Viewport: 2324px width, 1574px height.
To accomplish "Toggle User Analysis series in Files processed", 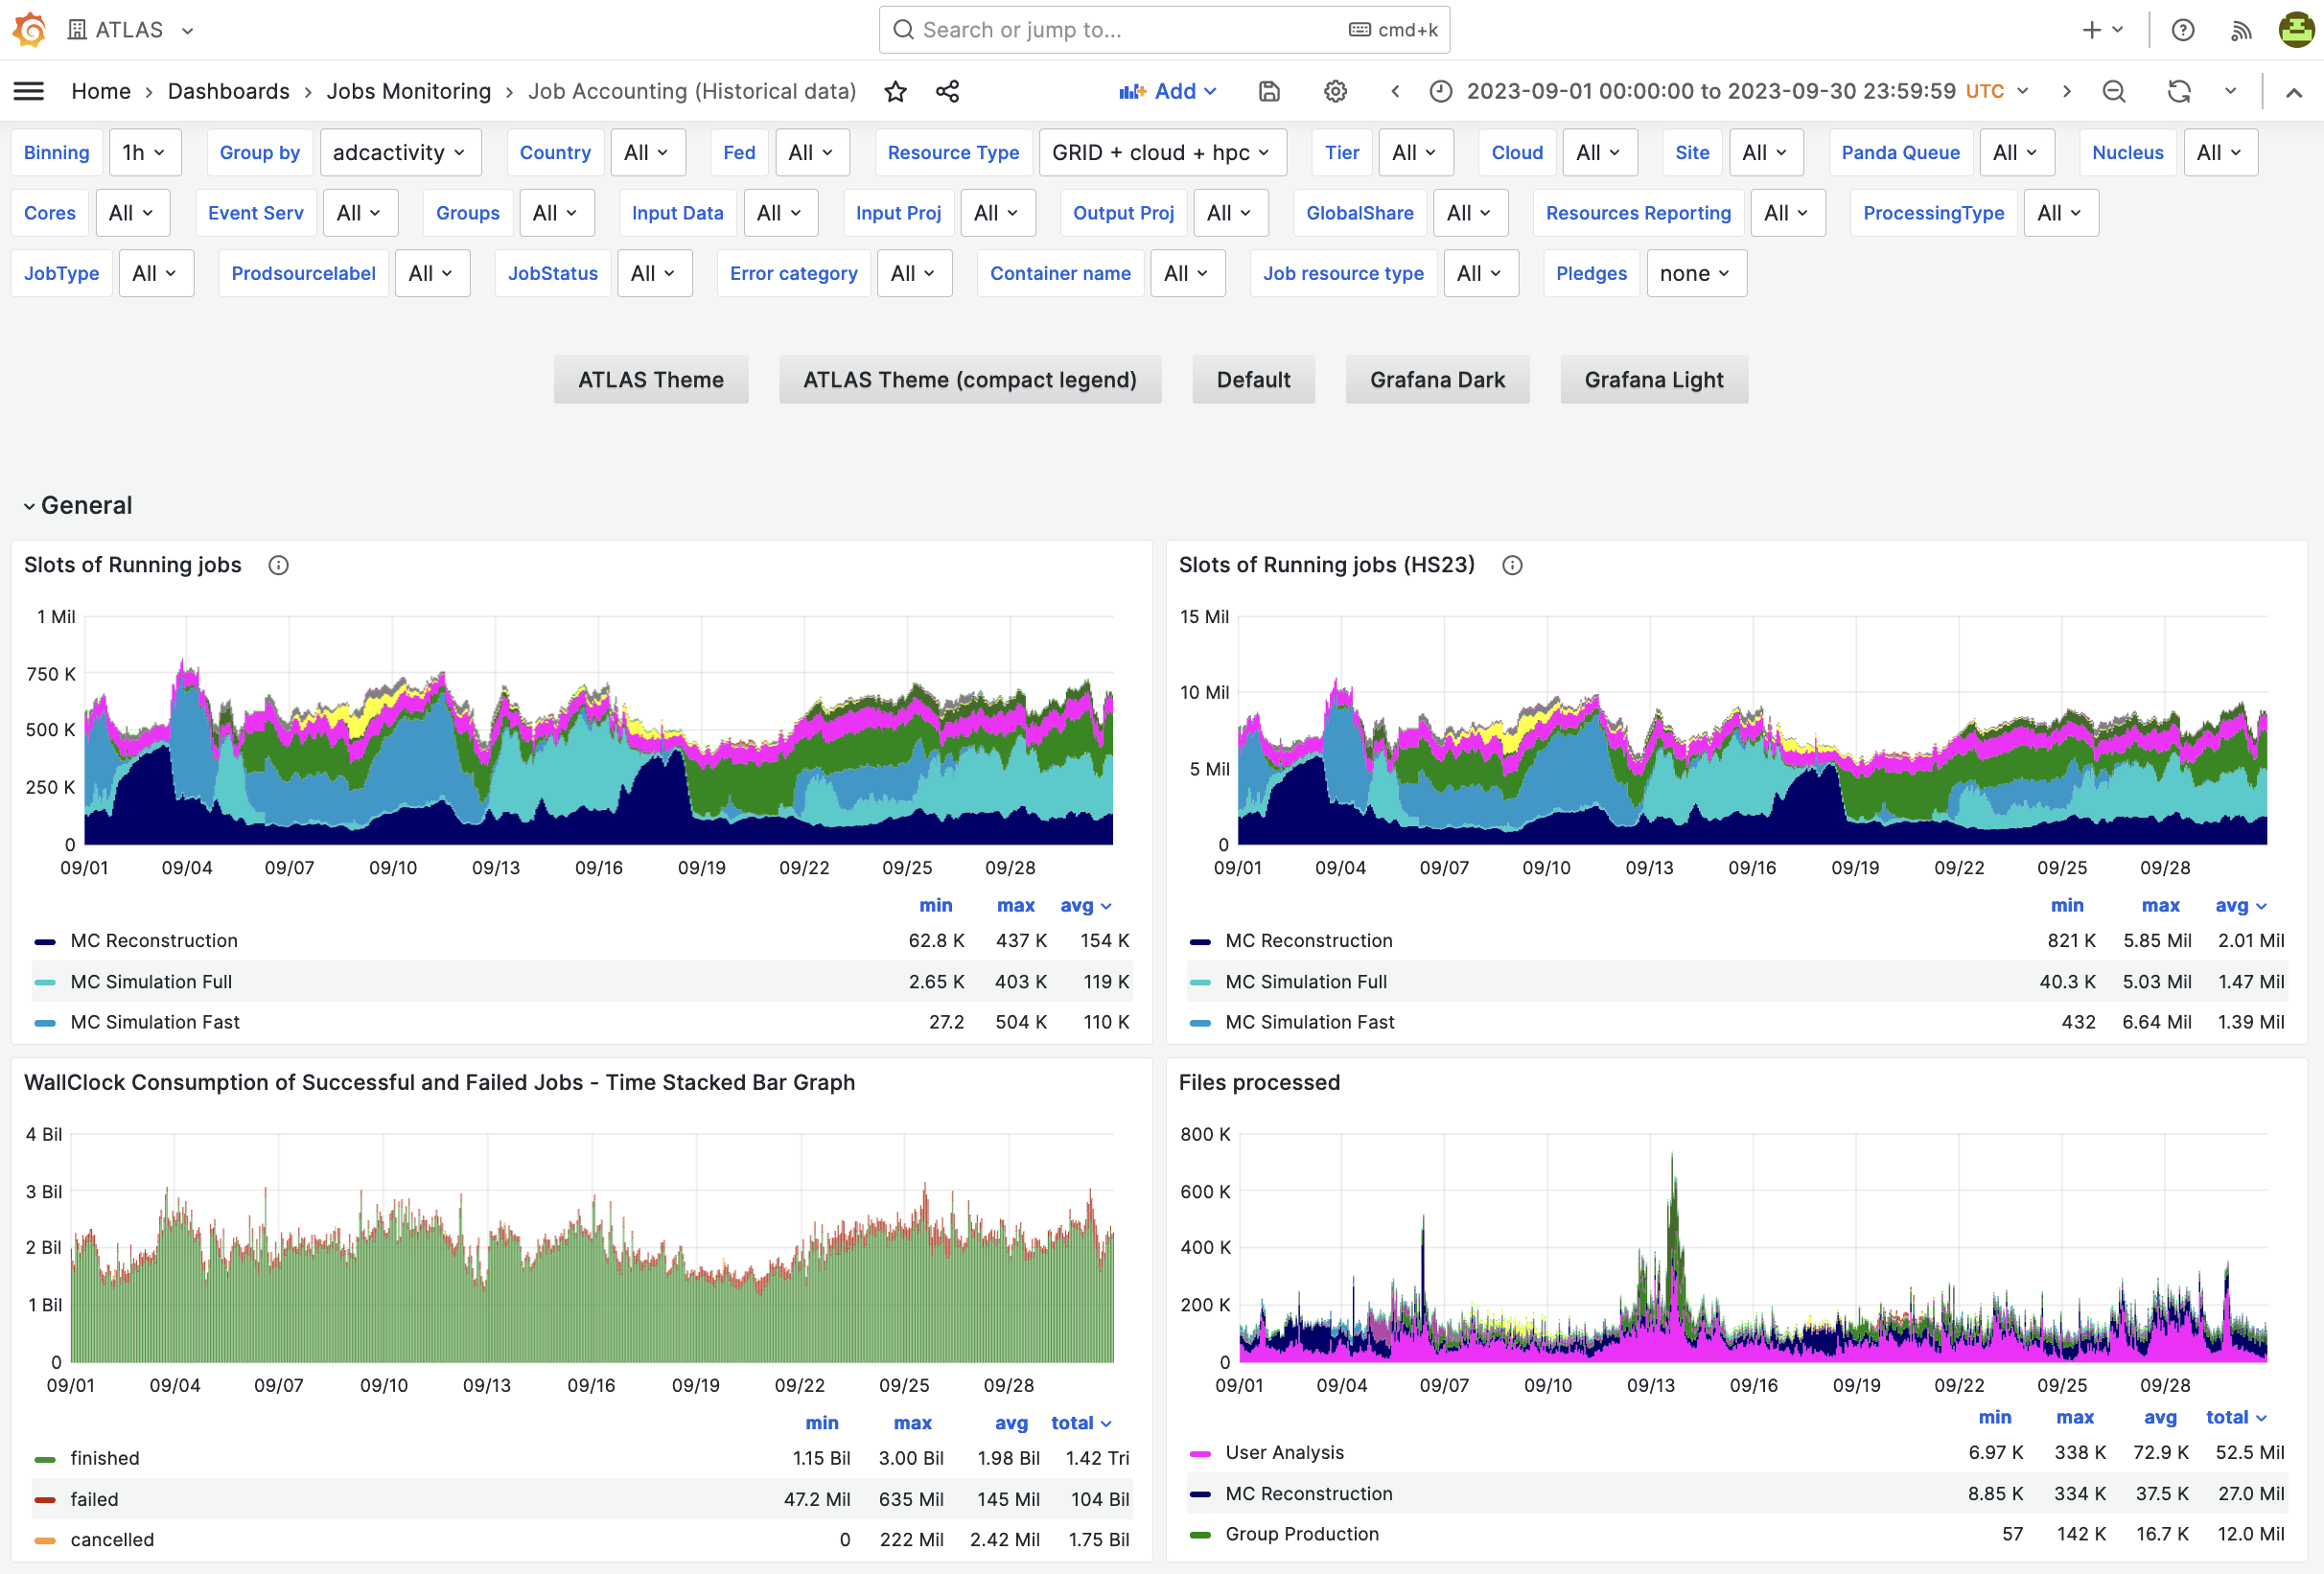I will pyautogui.click(x=1285, y=1452).
